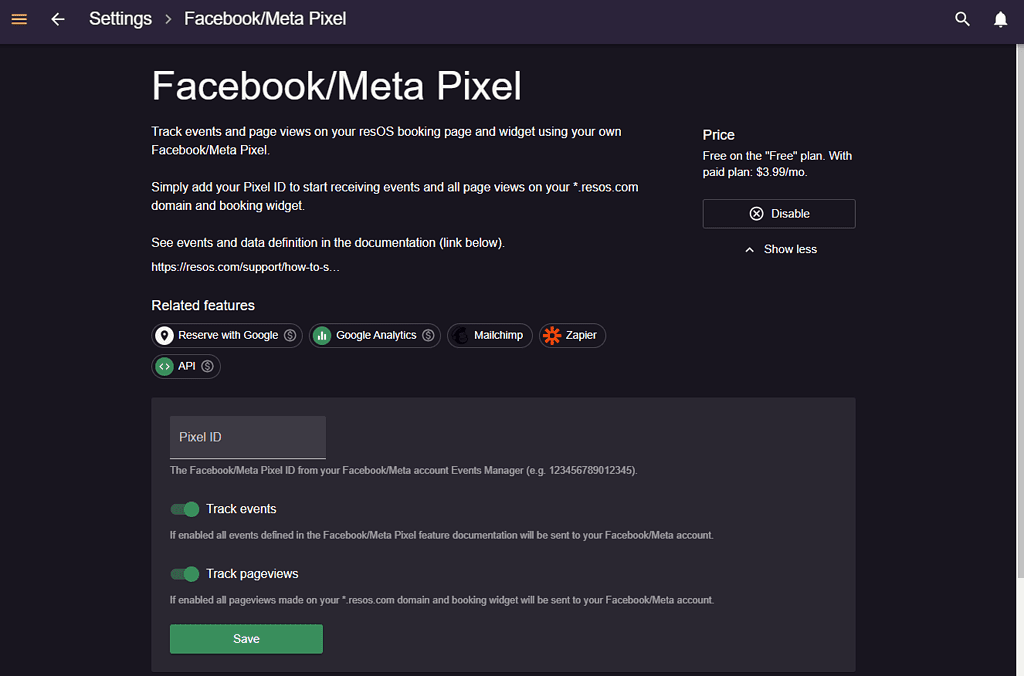
Task: Open the Mailchimp feature chip
Action: [x=490, y=335]
